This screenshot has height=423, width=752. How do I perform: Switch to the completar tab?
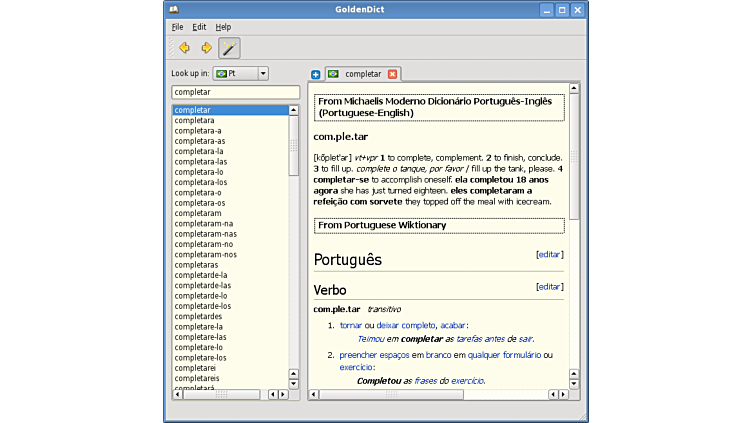tap(362, 74)
